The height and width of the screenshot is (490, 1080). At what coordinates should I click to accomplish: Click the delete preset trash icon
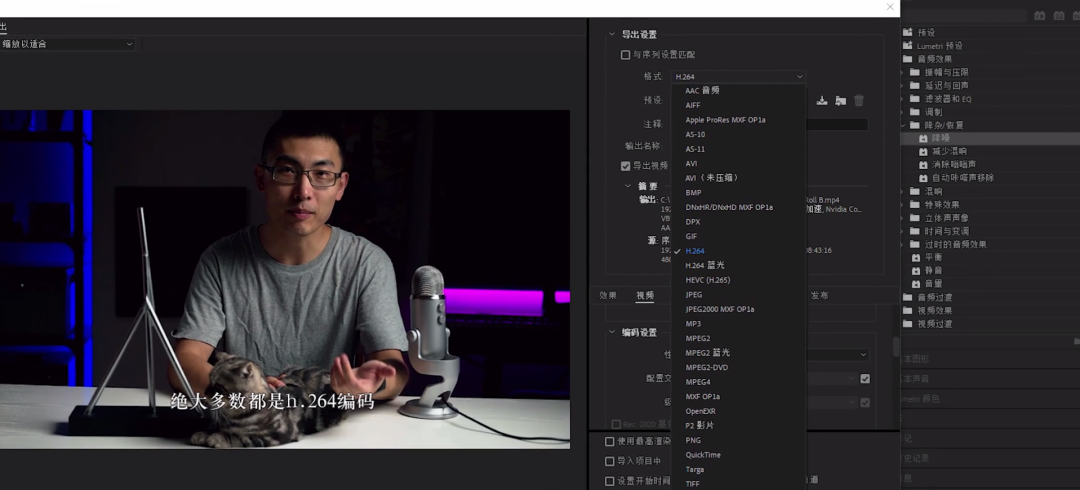click(x=858, y=100)
